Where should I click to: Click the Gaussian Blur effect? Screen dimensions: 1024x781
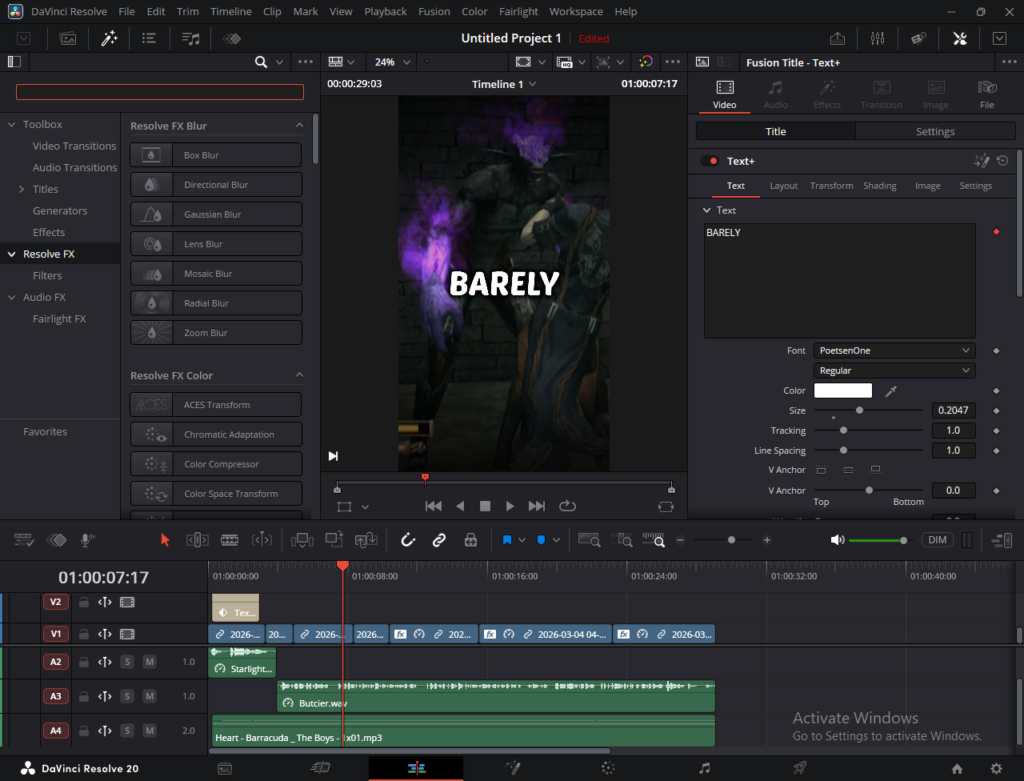pos(216,214)
